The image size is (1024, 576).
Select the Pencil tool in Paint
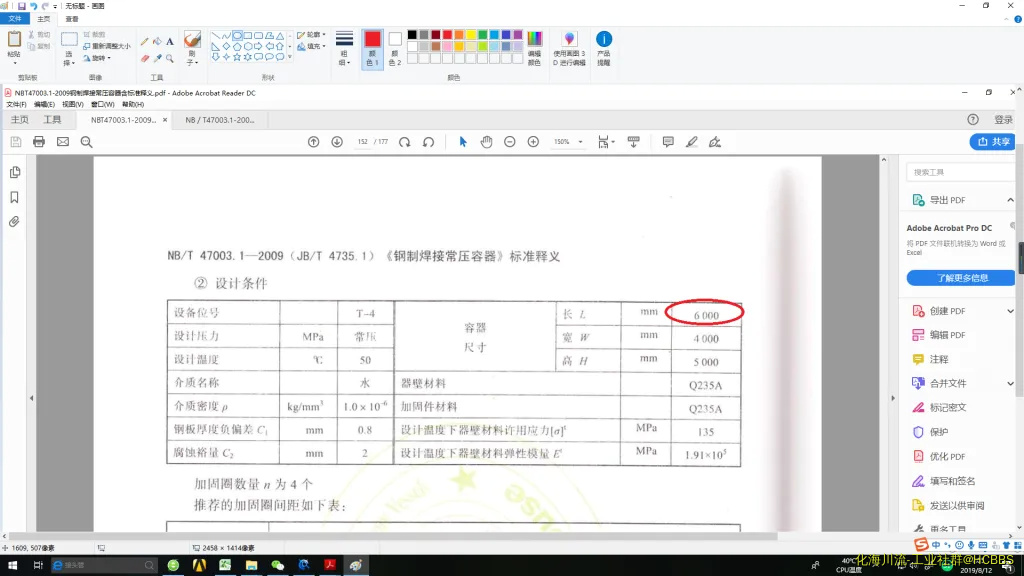[144, 41]
